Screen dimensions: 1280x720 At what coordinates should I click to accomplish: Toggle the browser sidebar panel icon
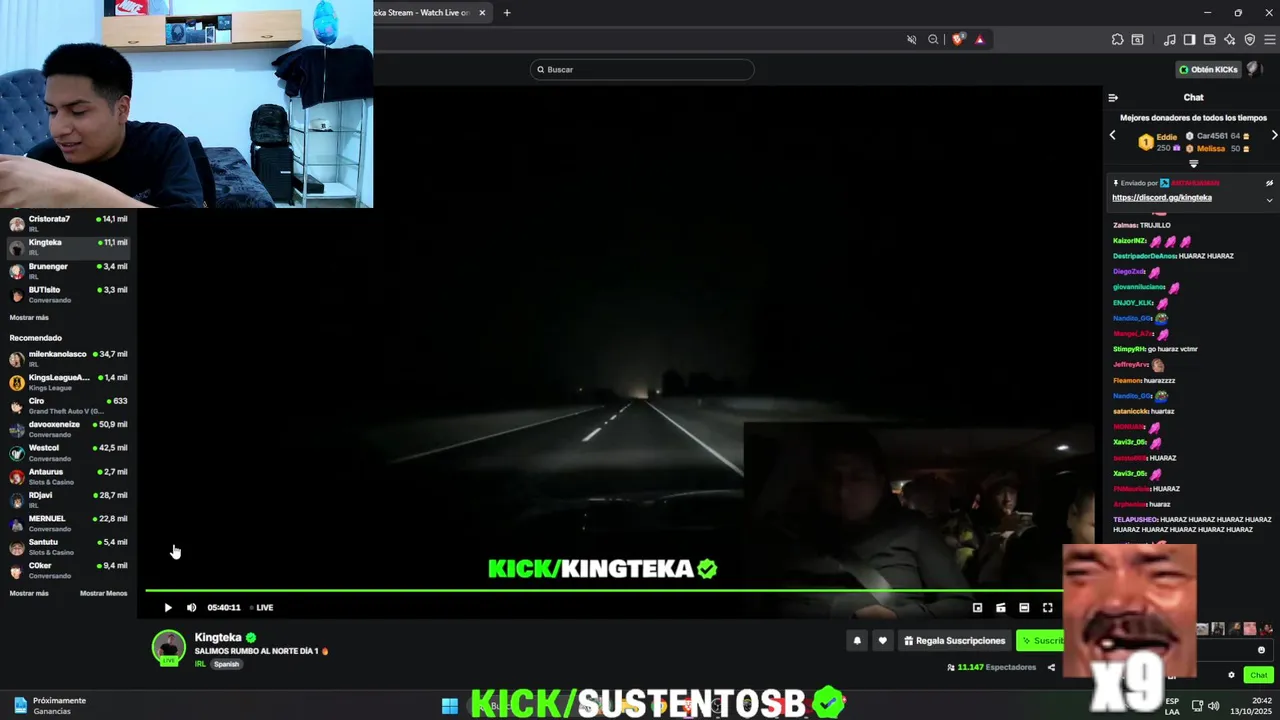(x=1189, y=40)
